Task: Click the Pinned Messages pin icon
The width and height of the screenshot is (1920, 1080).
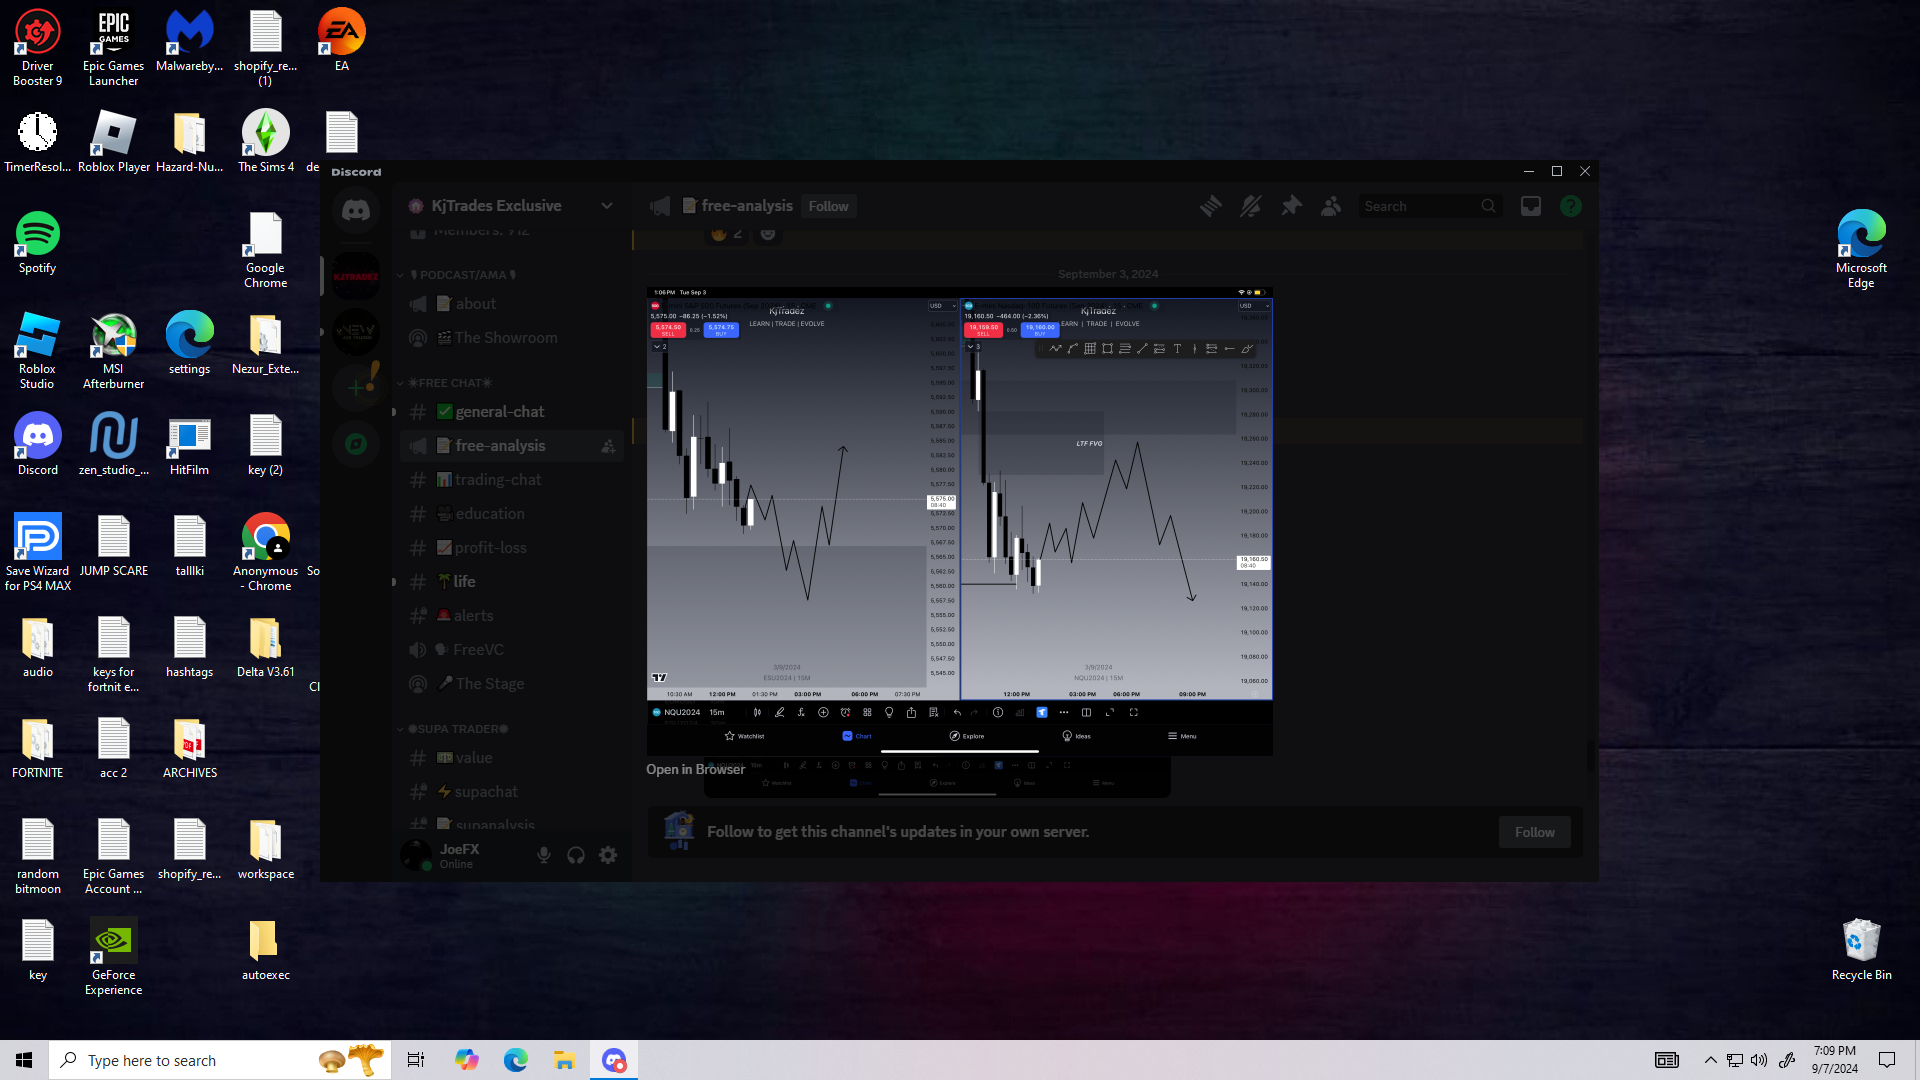Action: [1291, 206]
